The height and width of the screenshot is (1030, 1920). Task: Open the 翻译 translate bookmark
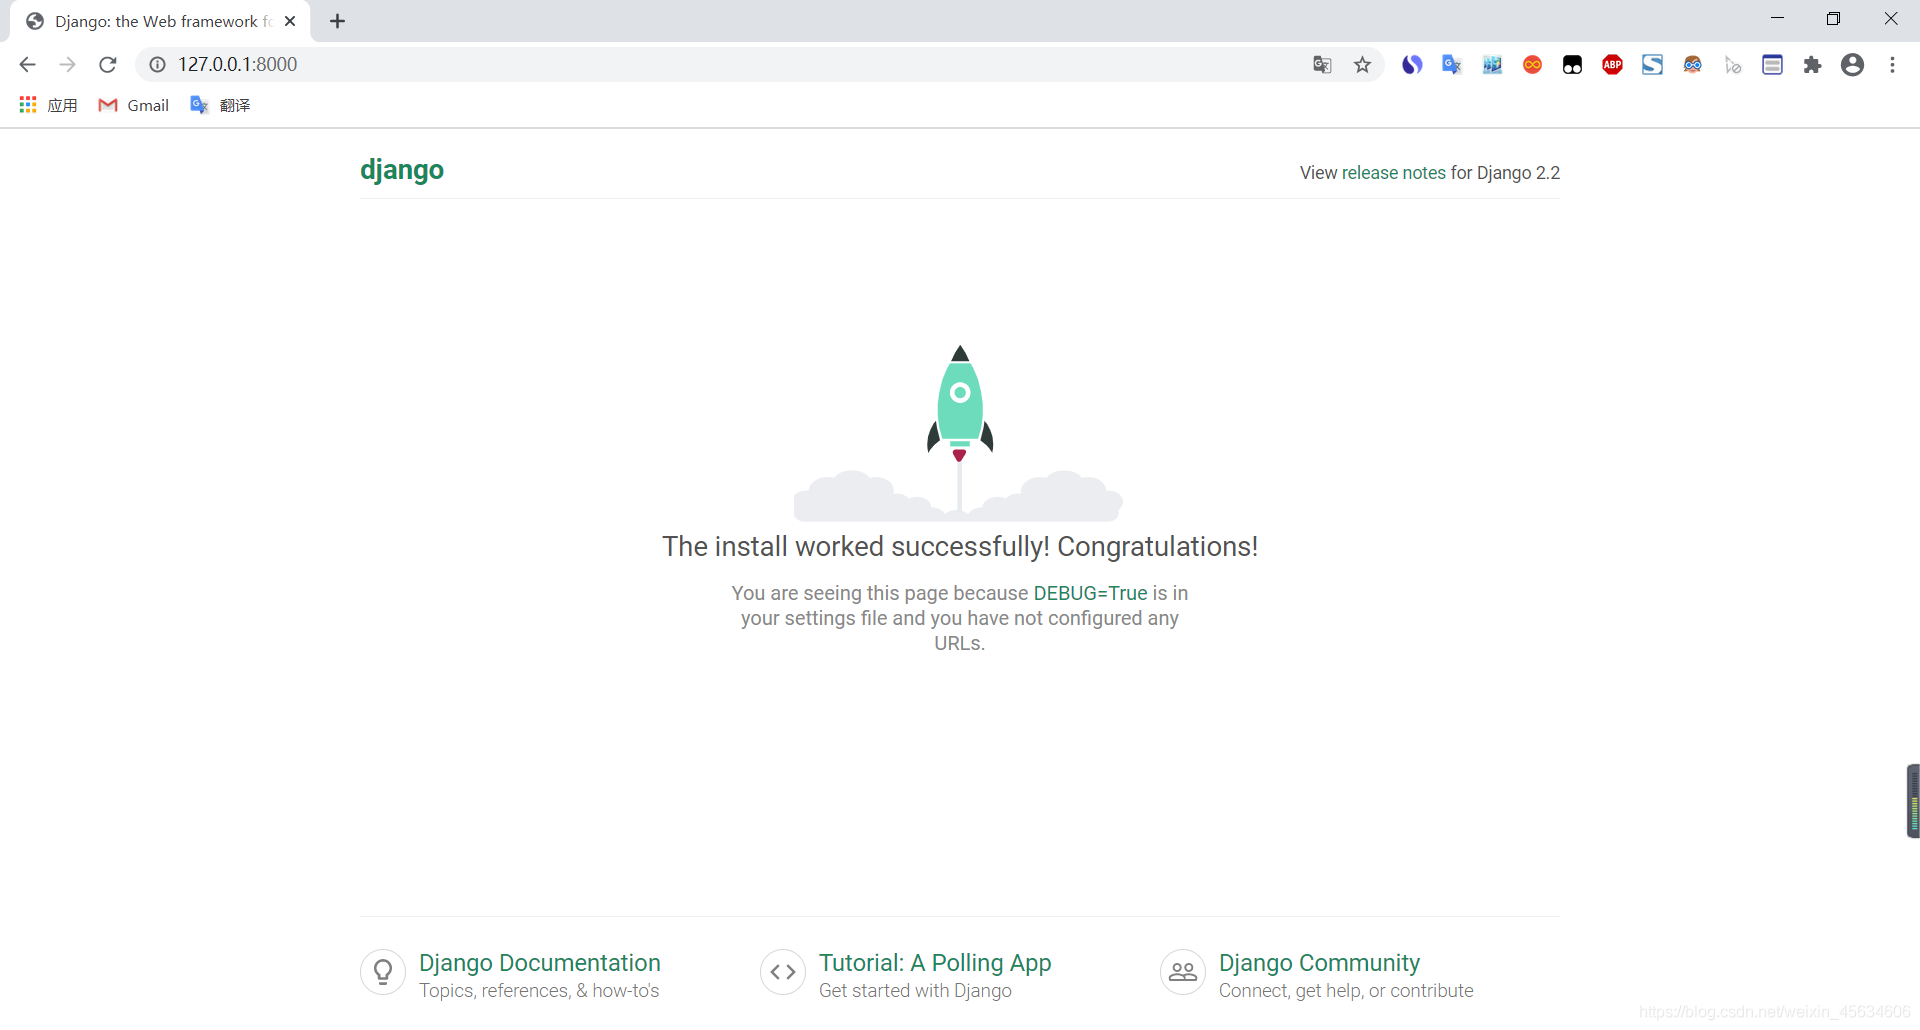click(x=220, y=105)
